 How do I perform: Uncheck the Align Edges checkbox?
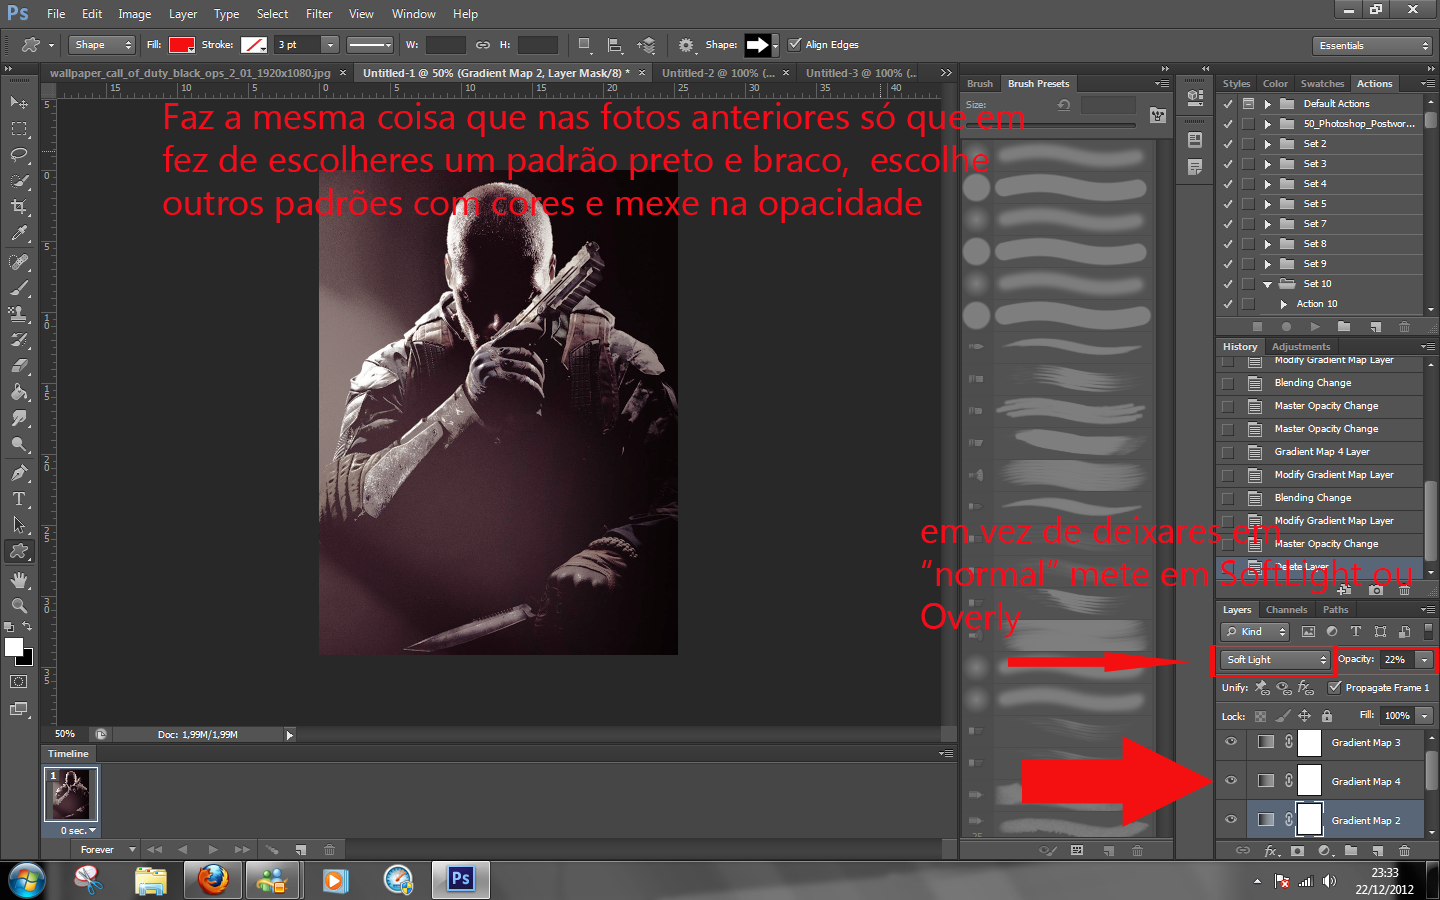pyautogui.click(x=795, y=45)
